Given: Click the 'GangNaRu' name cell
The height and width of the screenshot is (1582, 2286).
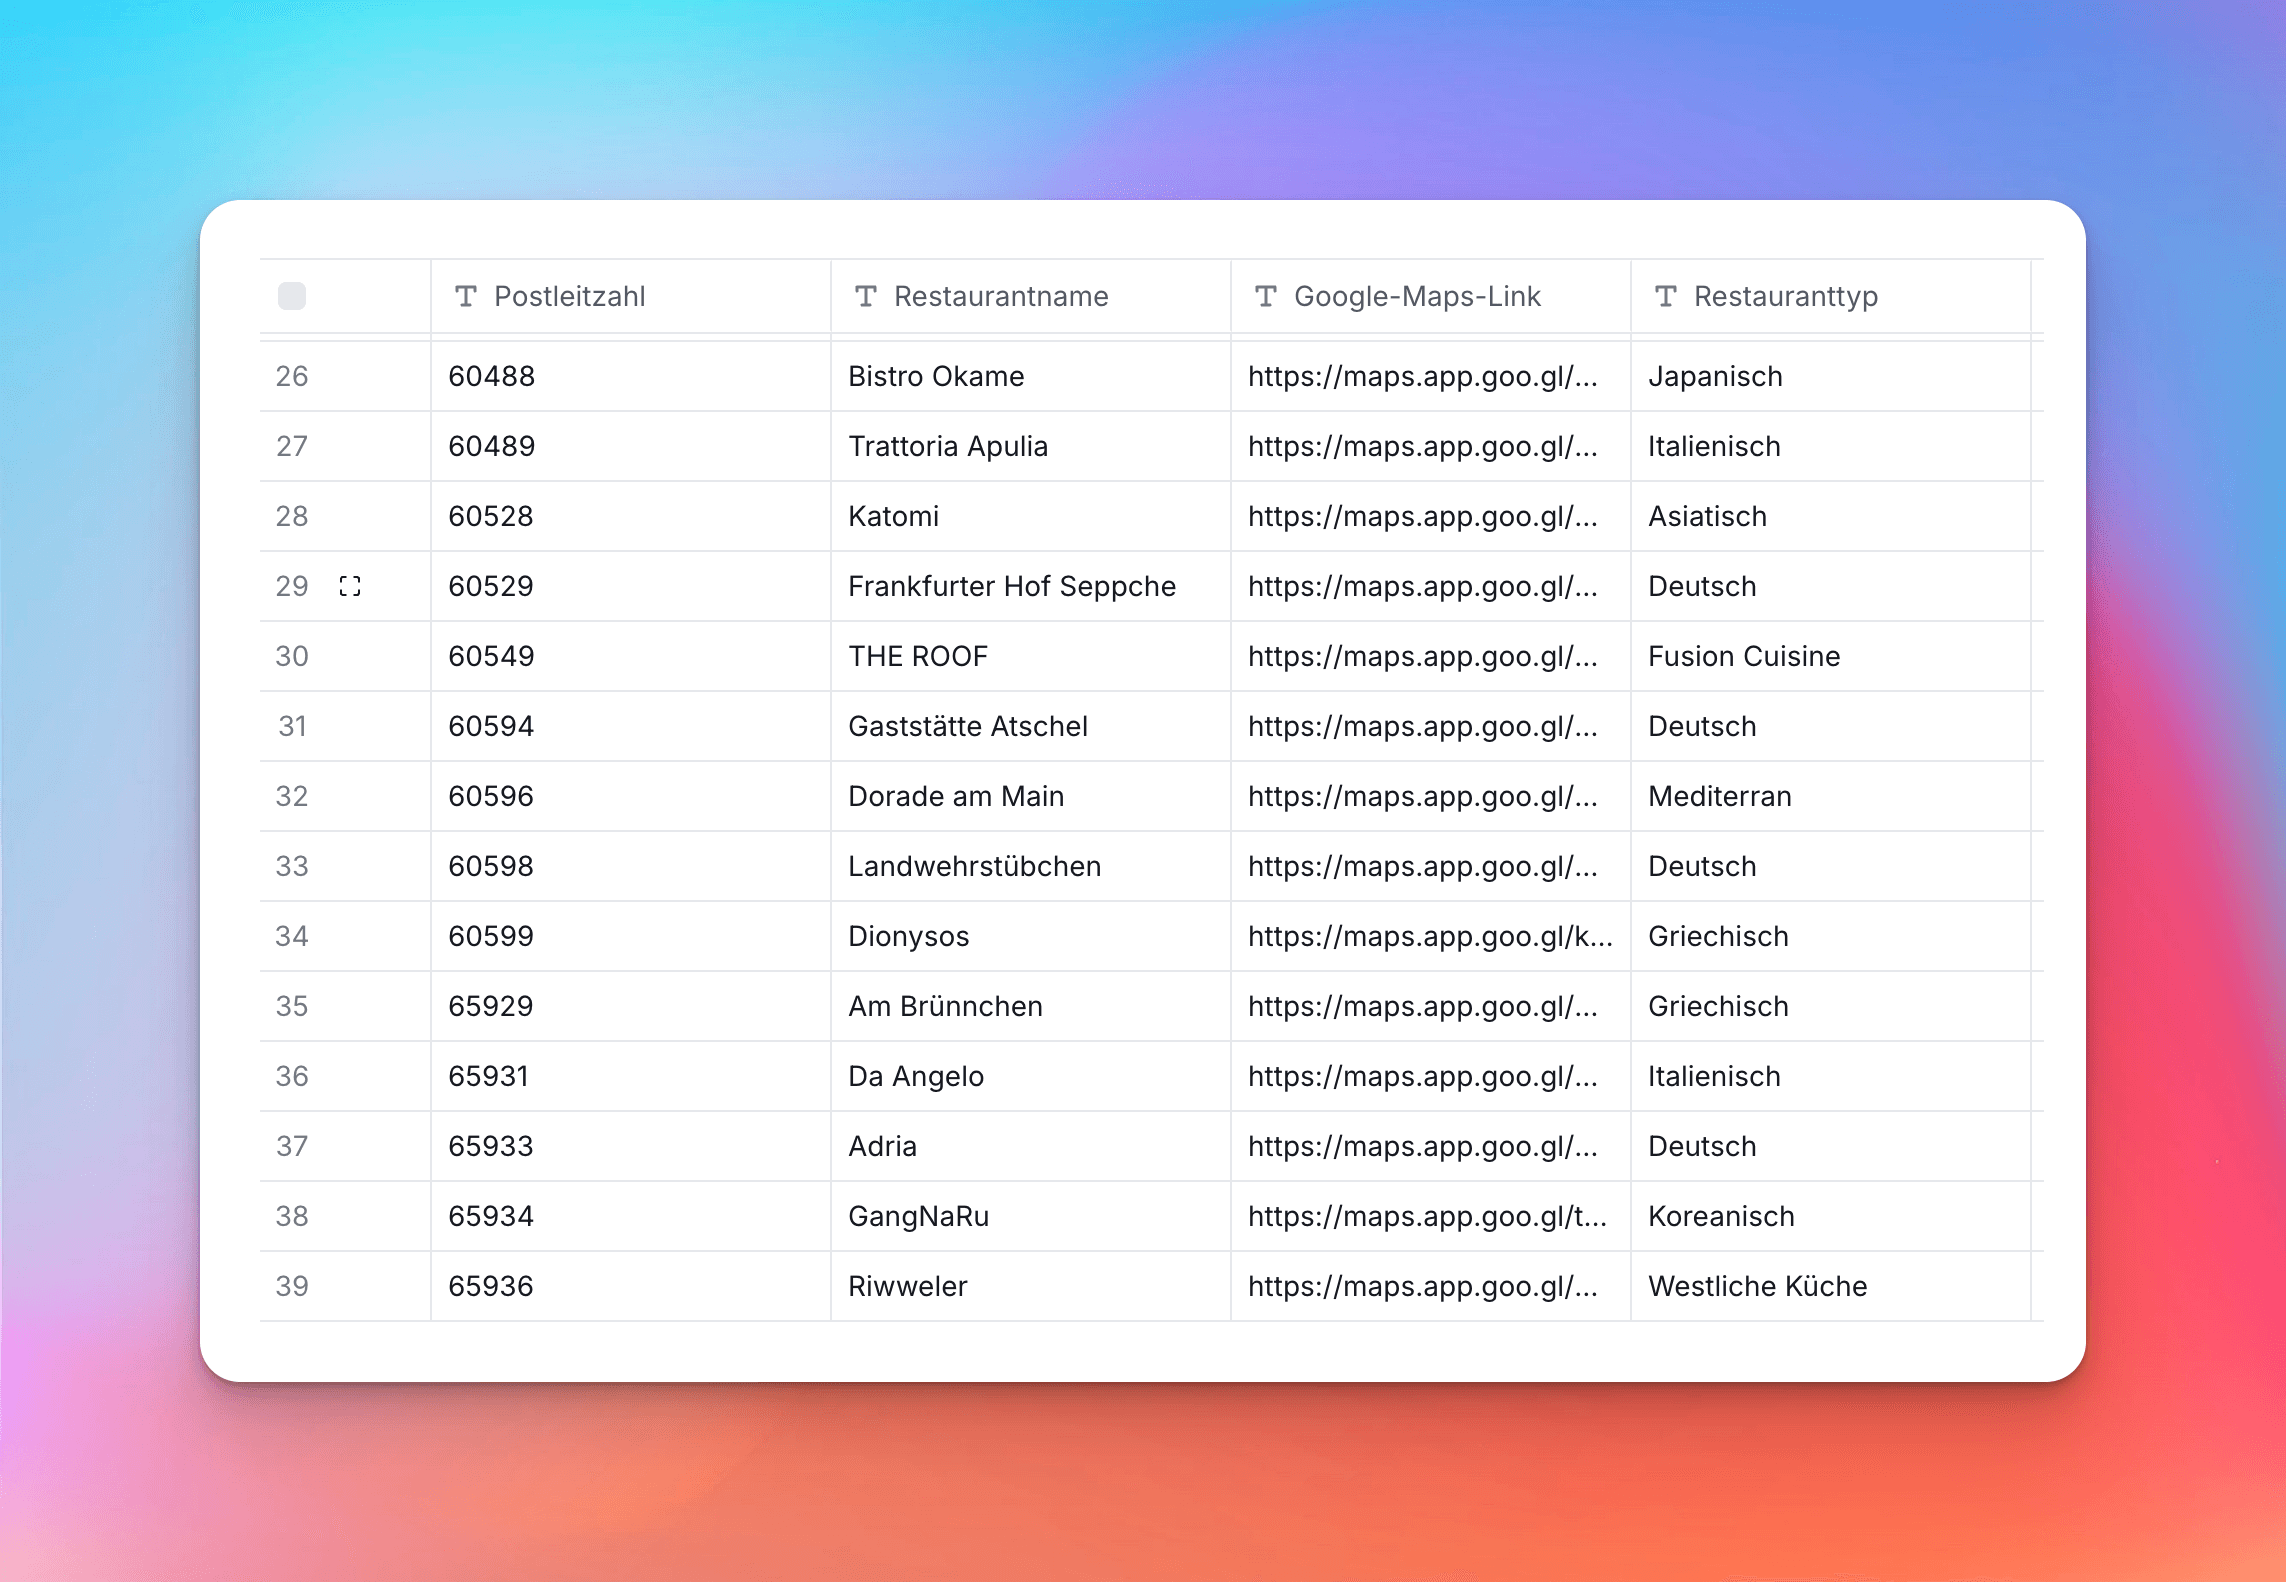Looking at the screenshot, I should (1031, 1216).
